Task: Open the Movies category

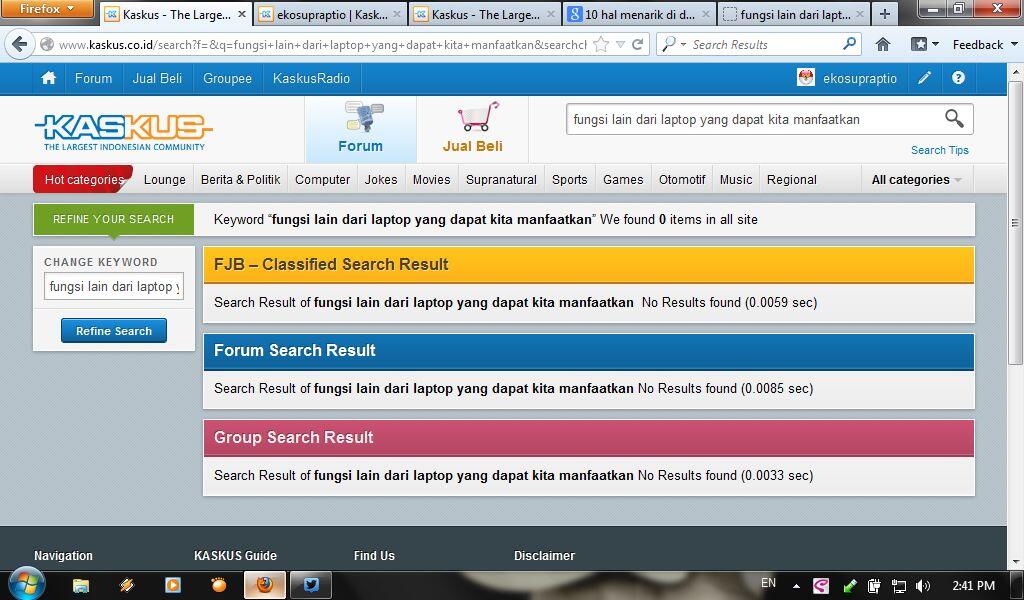Action: [431, 180]
